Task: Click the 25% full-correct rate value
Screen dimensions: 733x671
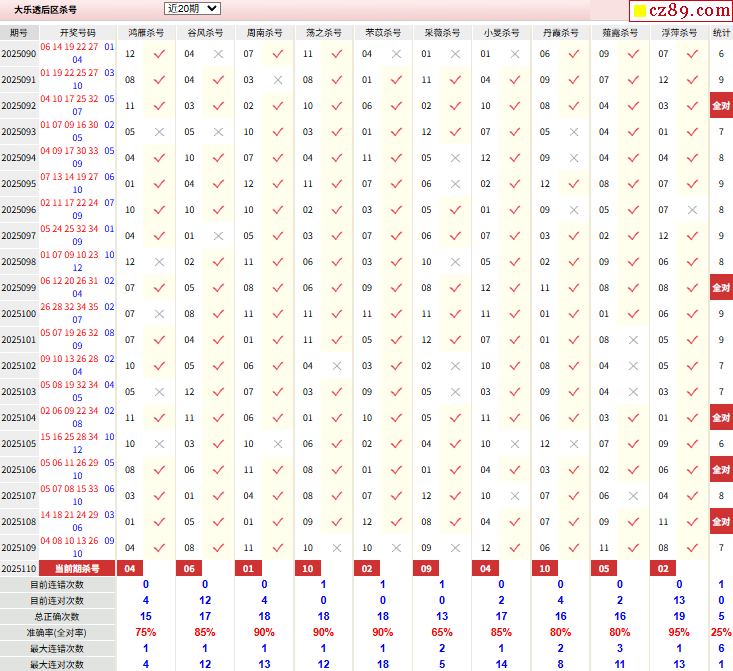Action: pyautogui.click(x=721, y=633)
